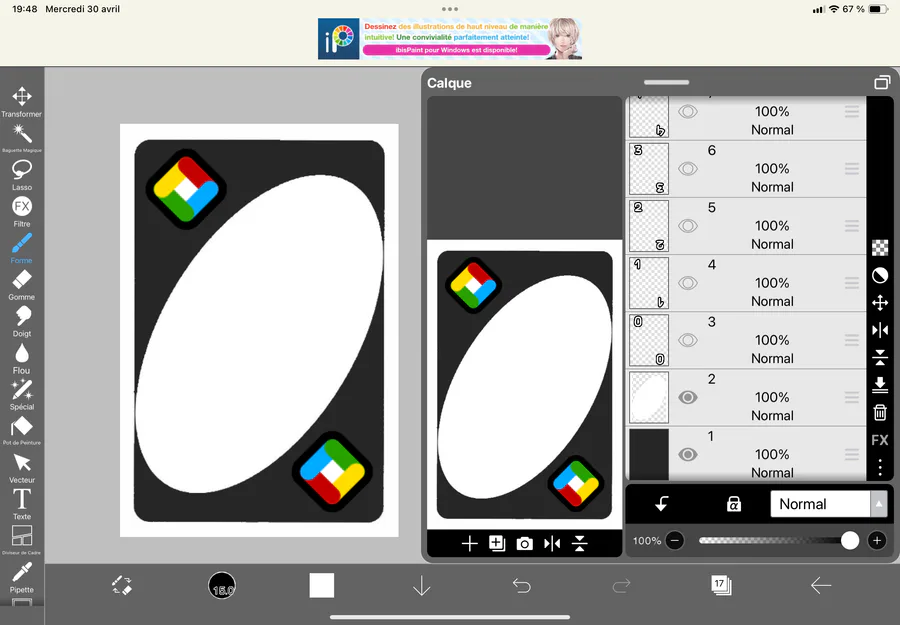900x625 pixels.
Task: Detach the Calque panel window icon
Action: click(x=882, y=83)
